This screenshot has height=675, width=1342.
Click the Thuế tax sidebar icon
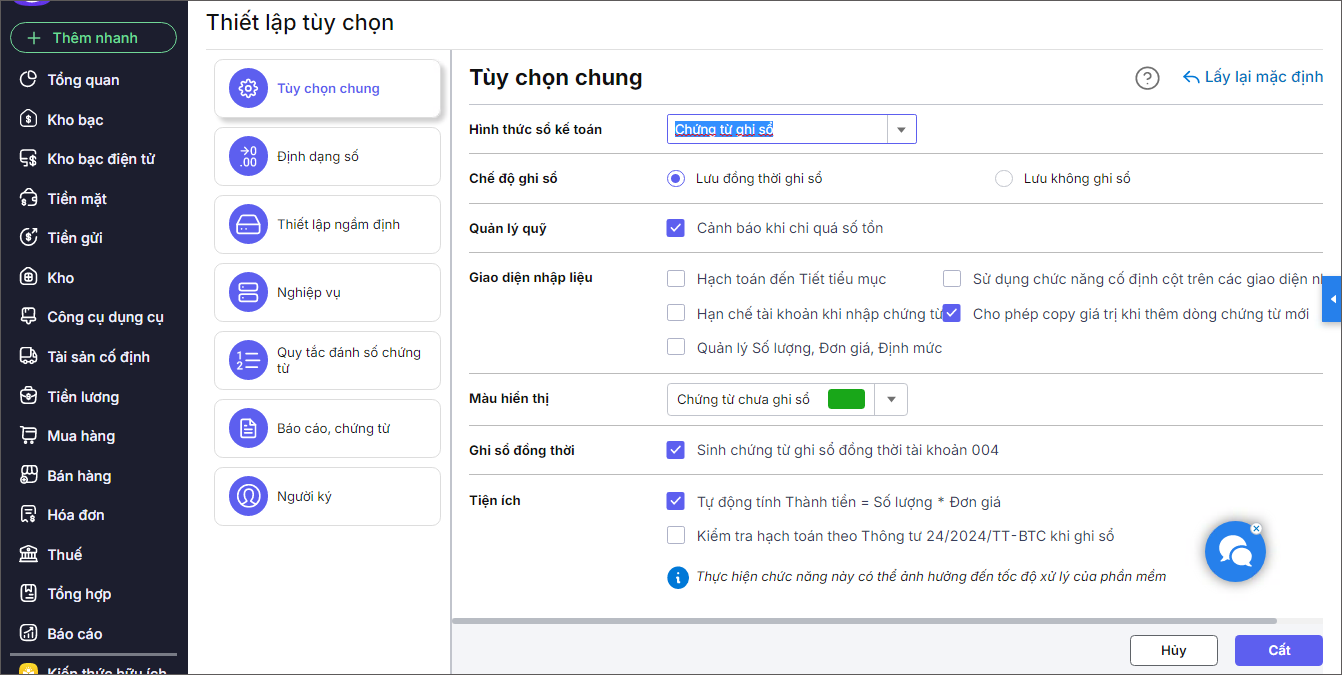[29, 555]
